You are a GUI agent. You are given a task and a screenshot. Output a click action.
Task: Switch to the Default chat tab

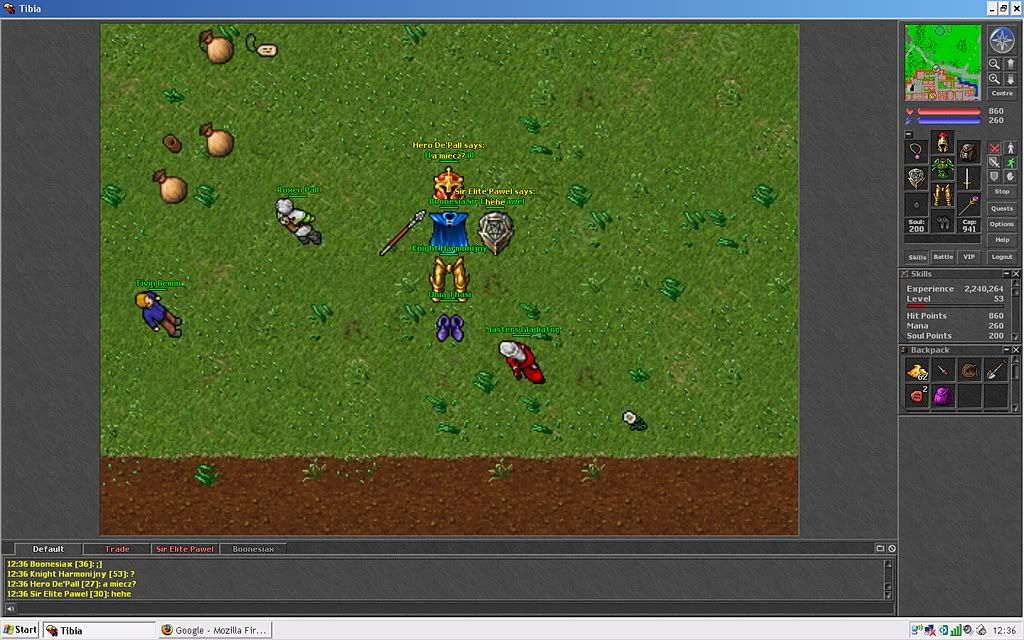coord(48,549)
